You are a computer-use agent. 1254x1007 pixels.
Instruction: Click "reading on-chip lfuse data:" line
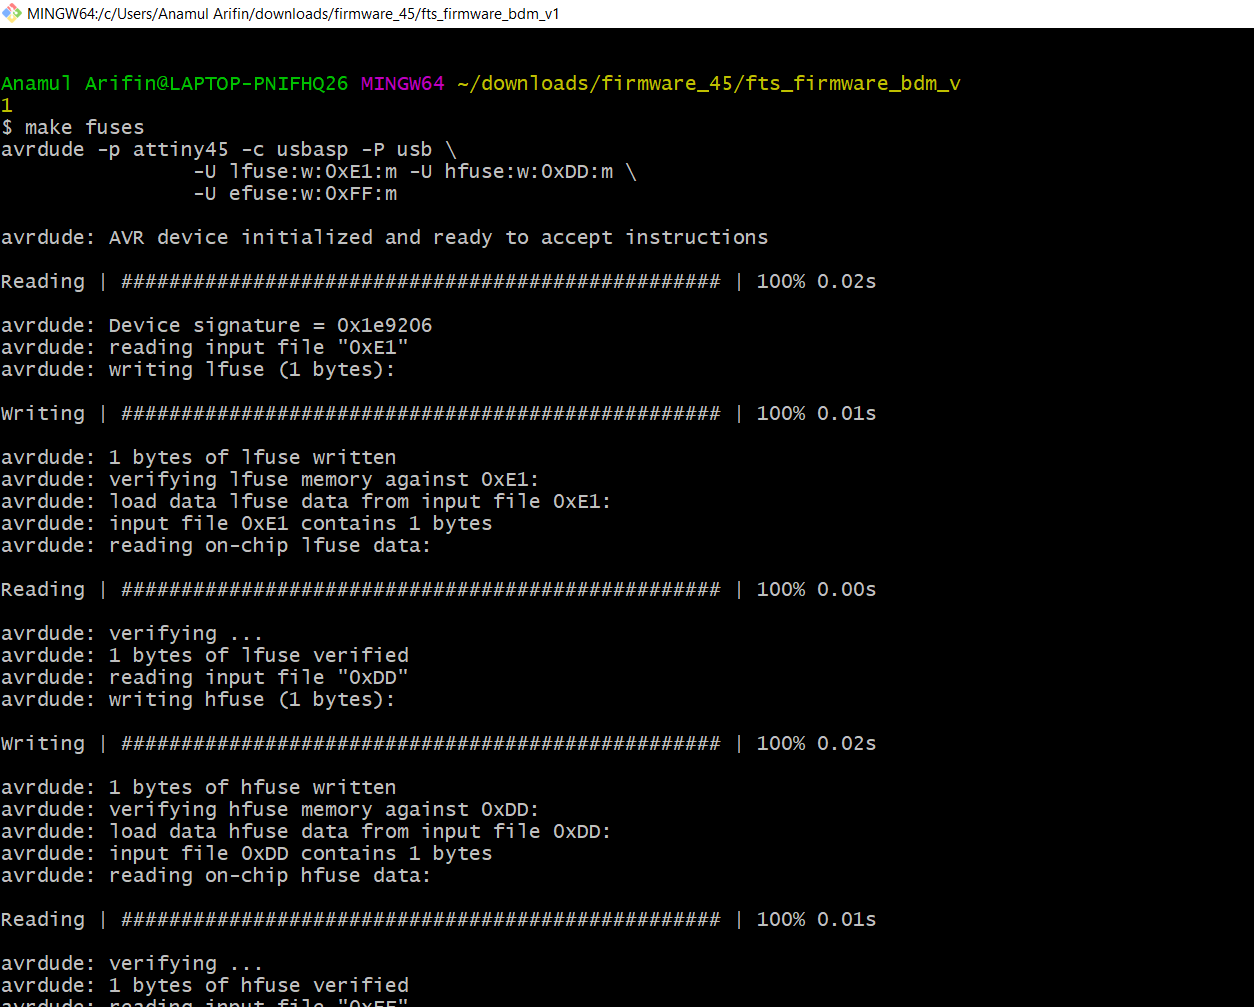(x=217, y=546)
